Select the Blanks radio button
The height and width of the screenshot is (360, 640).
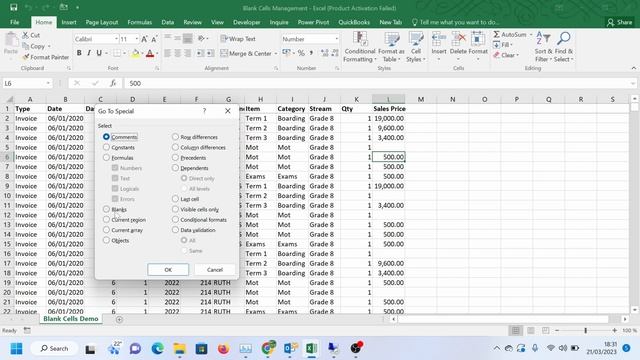(x=106, y=209)
